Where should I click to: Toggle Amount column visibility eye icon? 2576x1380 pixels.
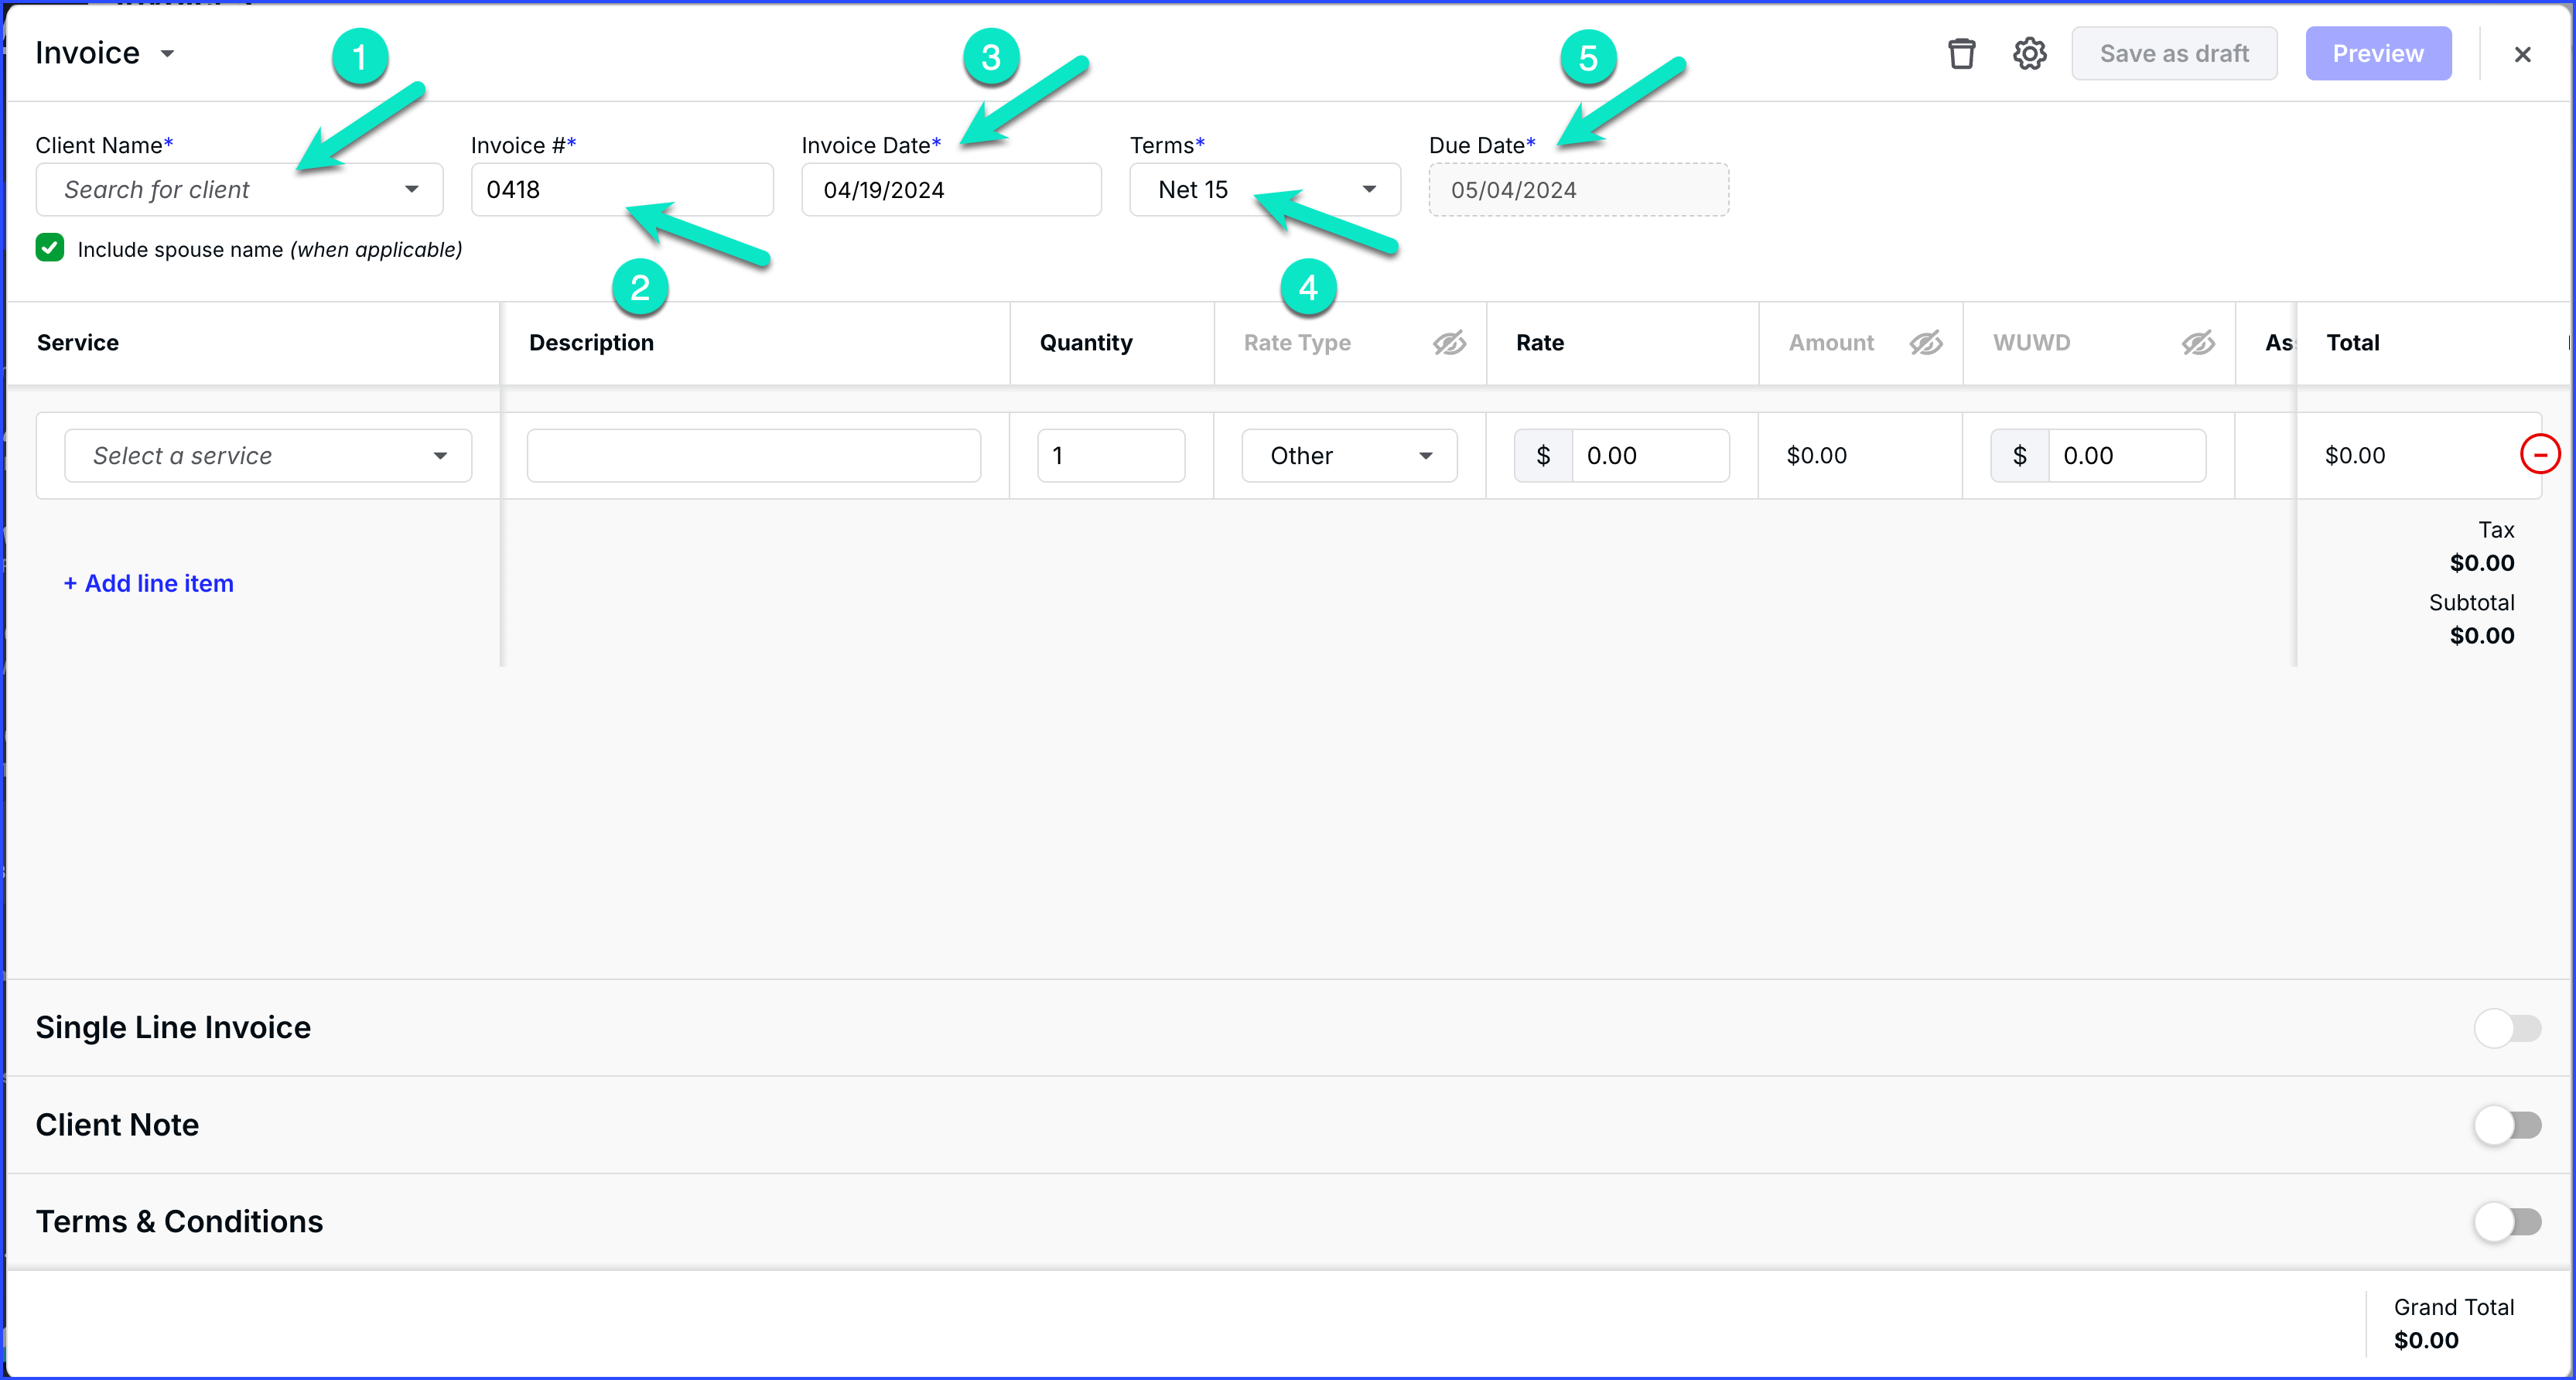[1925, 343]
